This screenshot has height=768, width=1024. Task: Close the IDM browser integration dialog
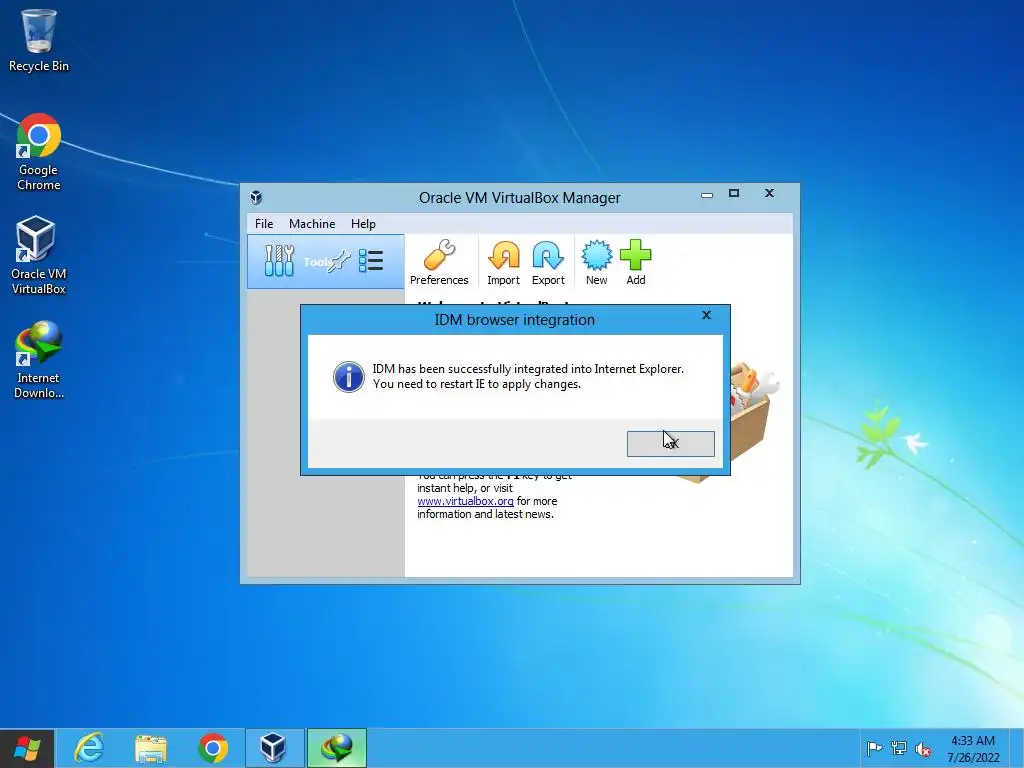706,315
